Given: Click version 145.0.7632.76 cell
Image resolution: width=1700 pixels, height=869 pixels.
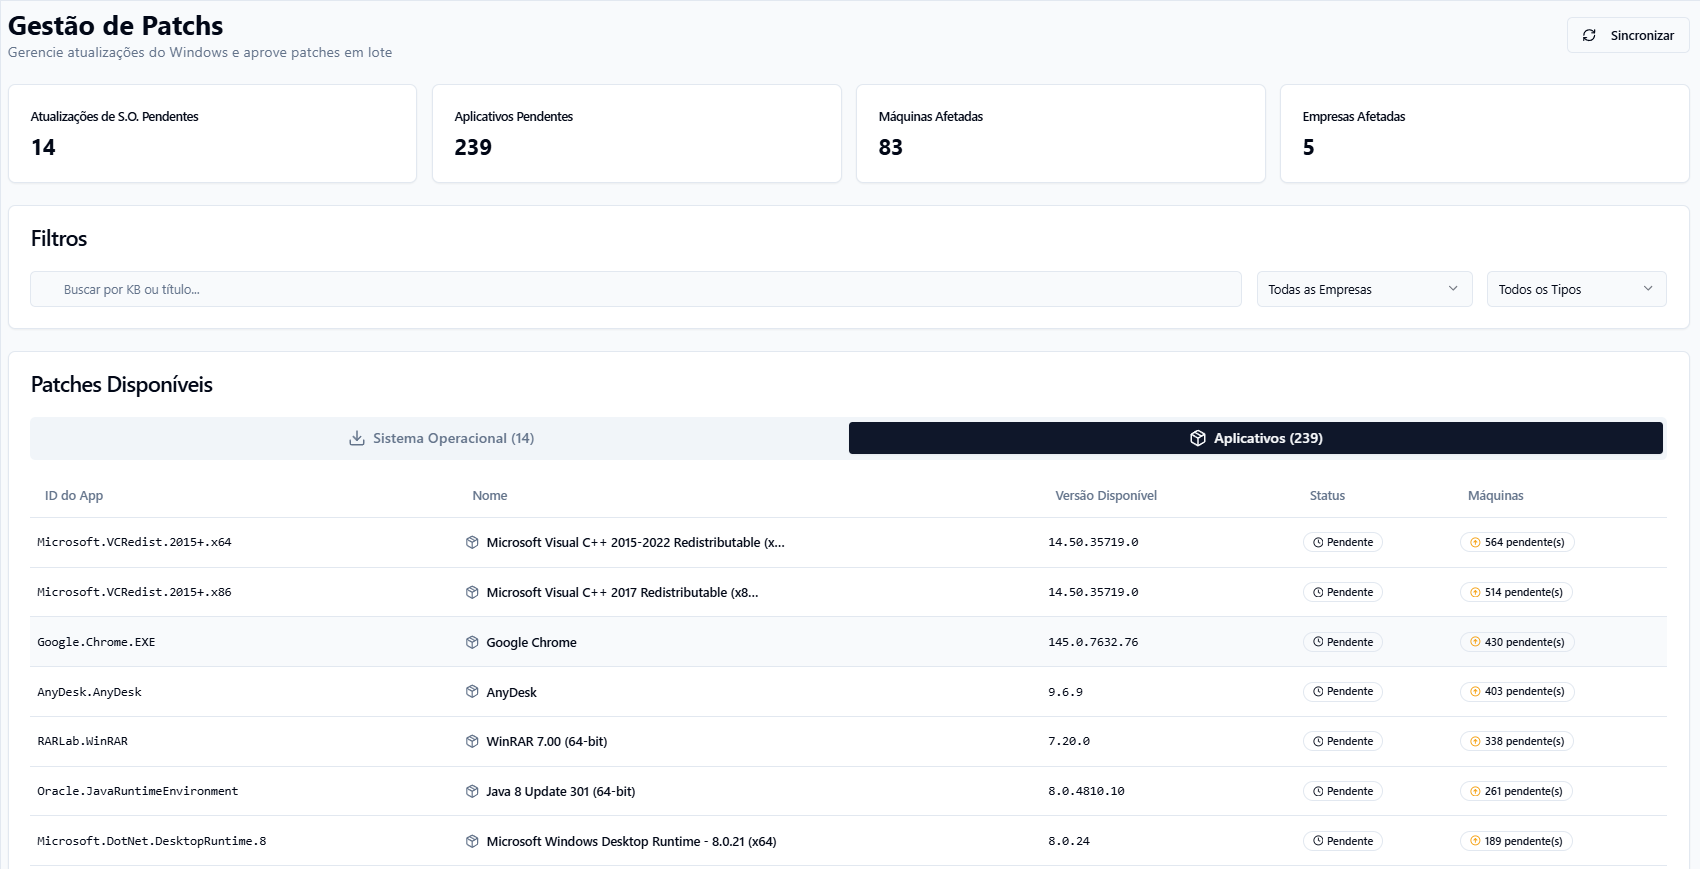Looking at the screenshot, I should click(x=1093, y=642).
